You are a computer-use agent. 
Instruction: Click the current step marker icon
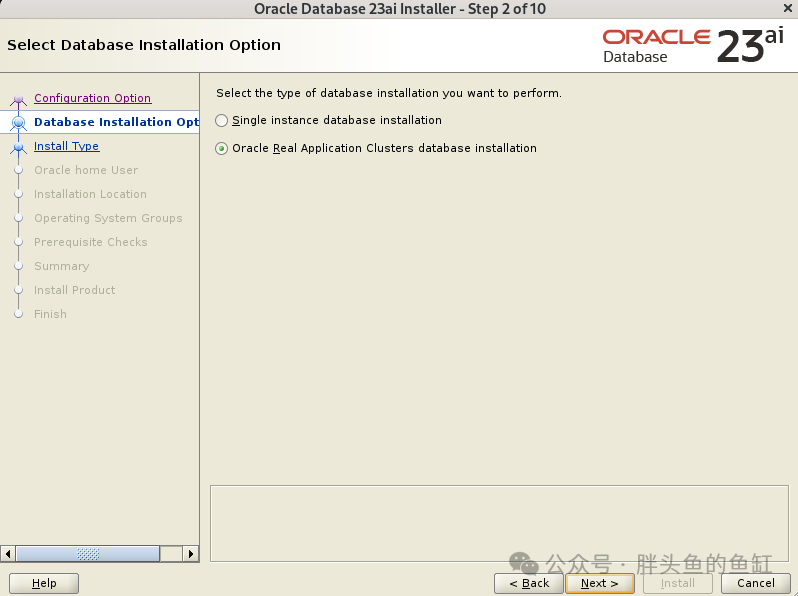pos(19,123)
